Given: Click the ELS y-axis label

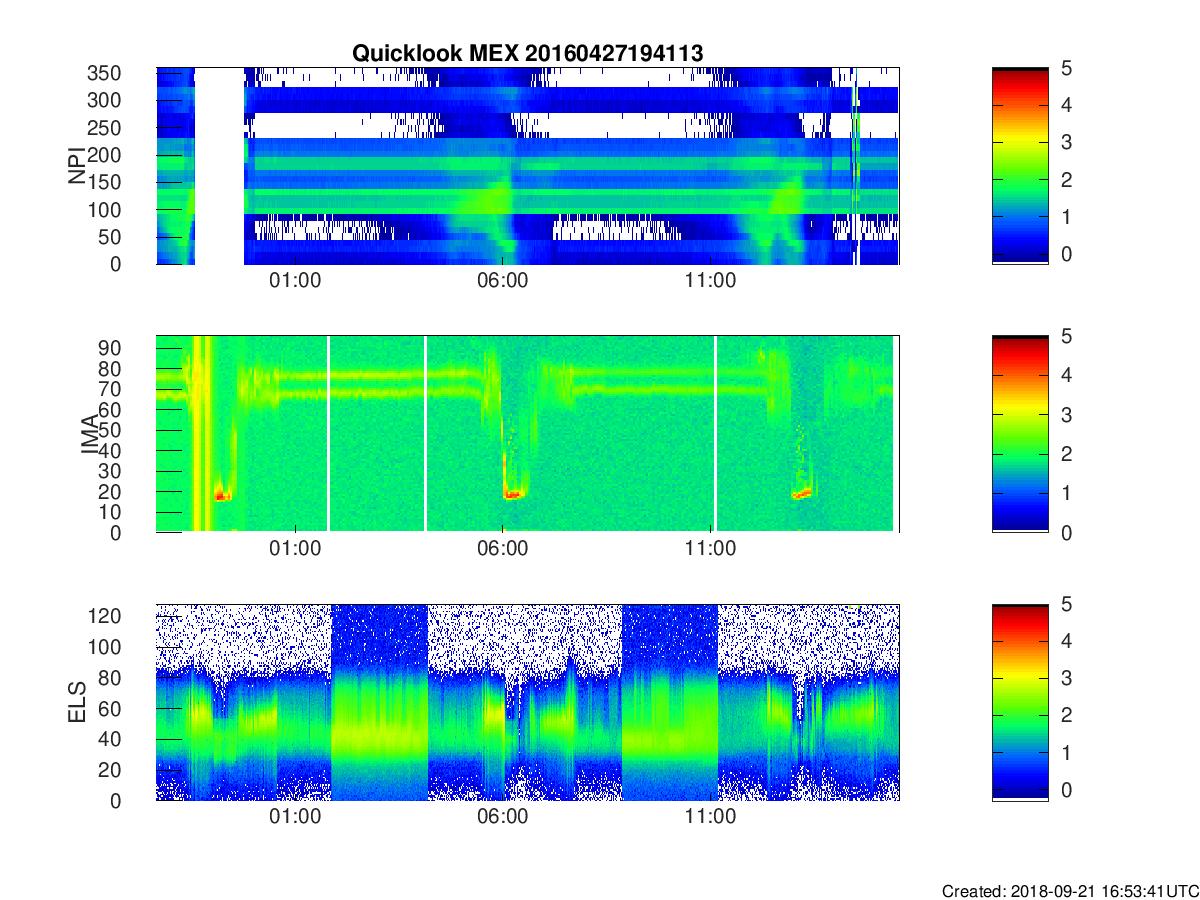Looking at the screenshot, I should (76, 702).
